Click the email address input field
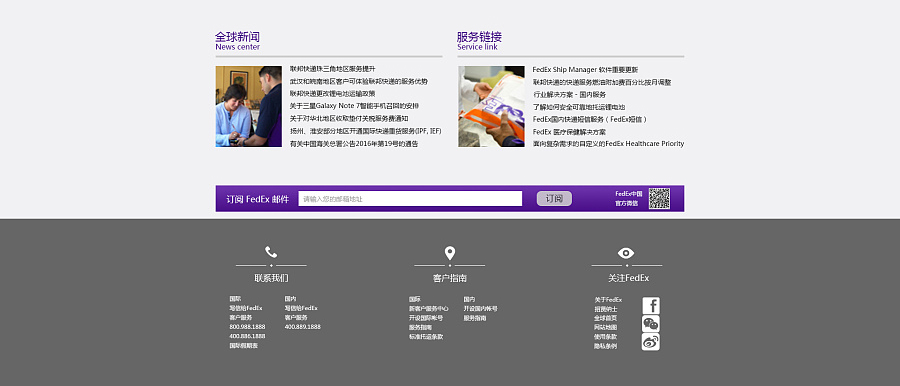900x386 pixels. [410, 199]
